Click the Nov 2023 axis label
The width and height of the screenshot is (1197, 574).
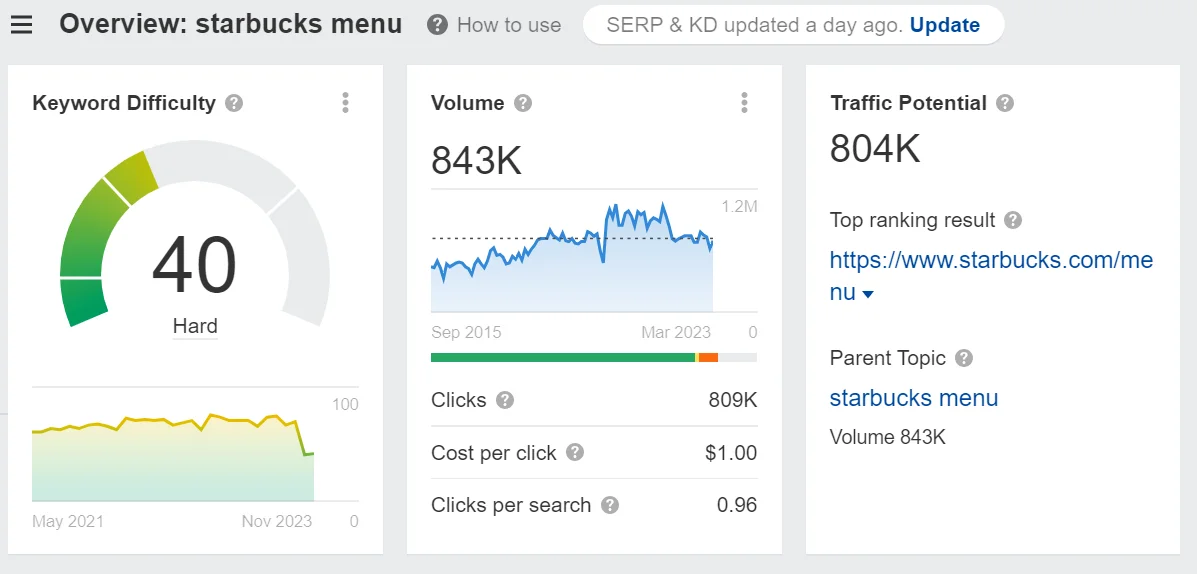pyautogui.click(x=277, y=522)
